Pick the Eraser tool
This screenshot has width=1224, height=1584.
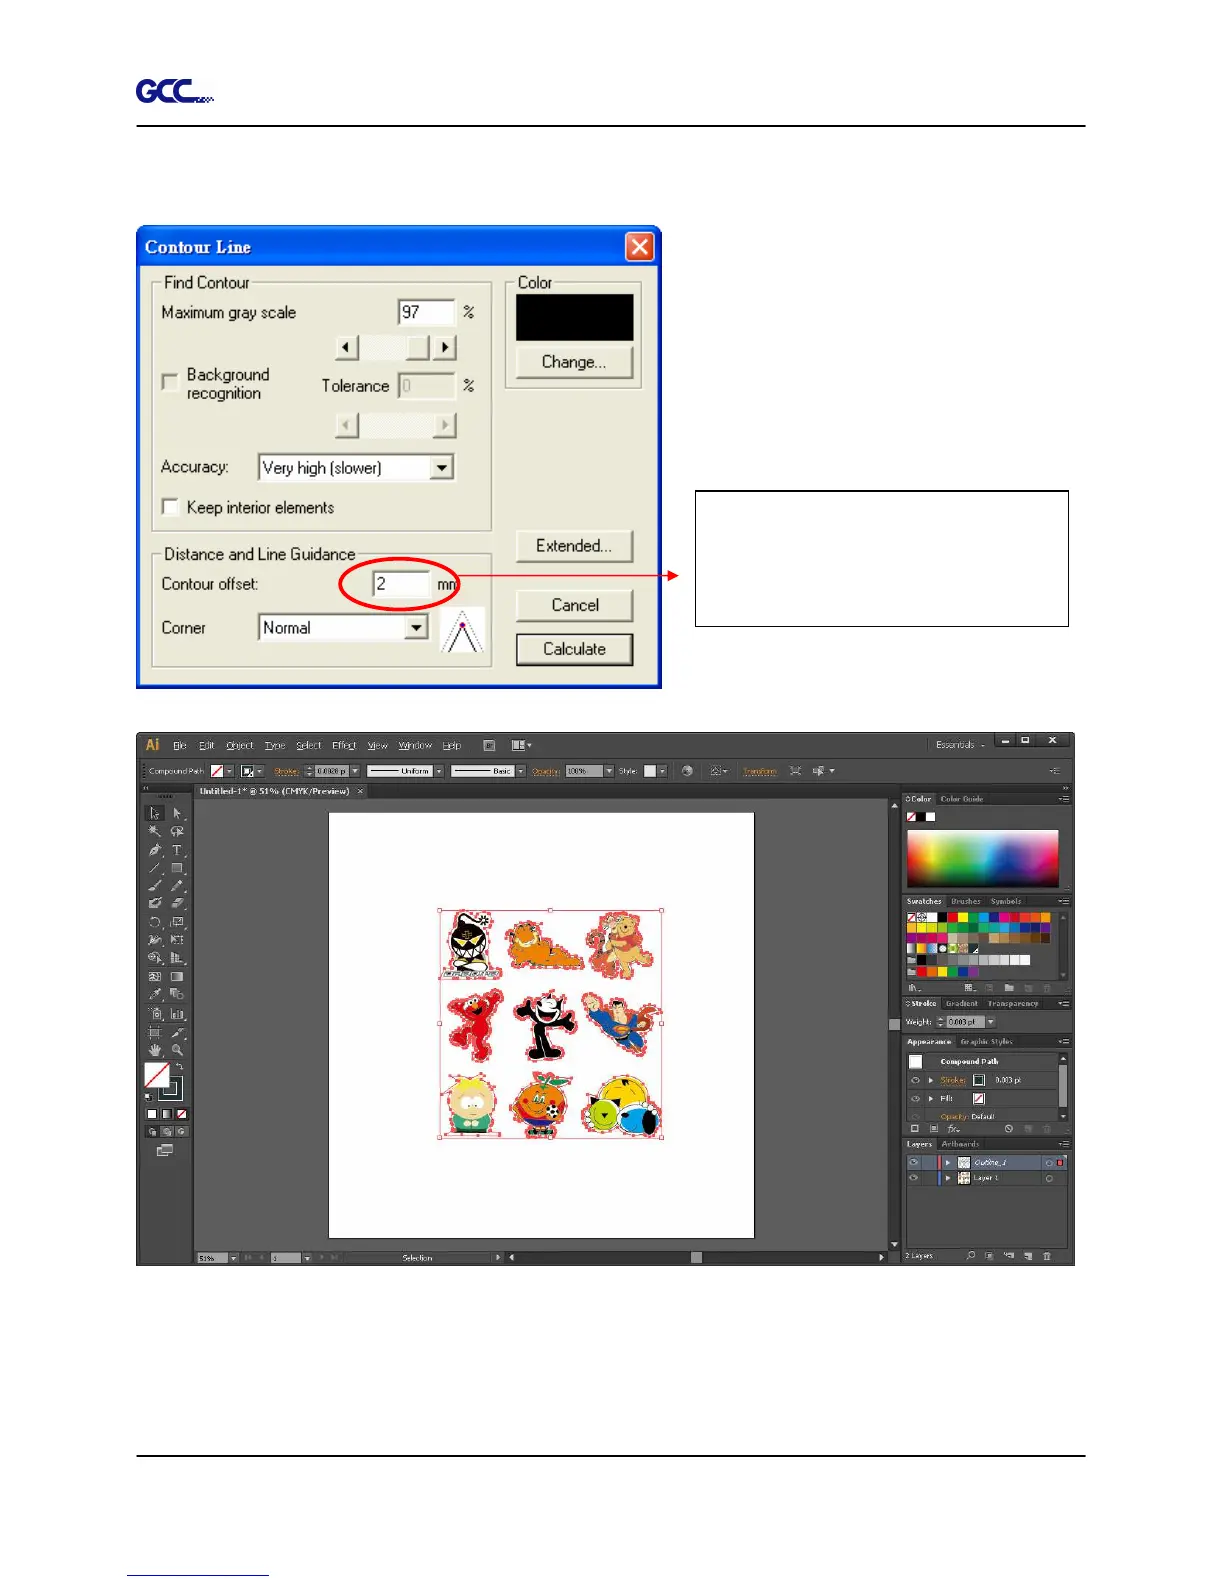coord(177,903)
